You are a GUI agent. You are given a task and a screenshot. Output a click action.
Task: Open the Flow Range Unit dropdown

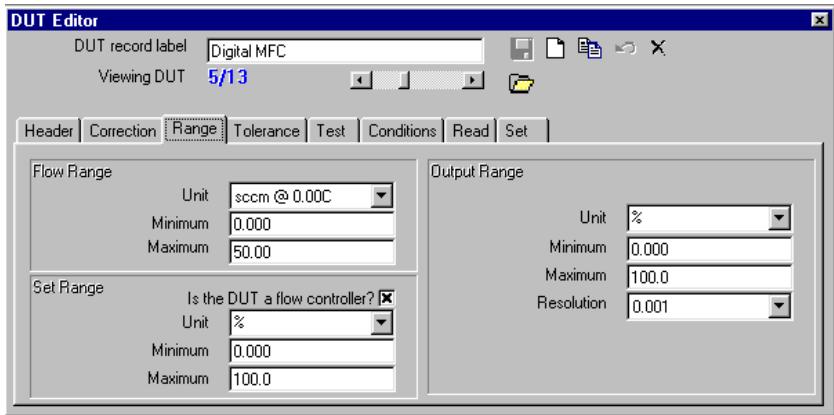click(x=381, y=196)
